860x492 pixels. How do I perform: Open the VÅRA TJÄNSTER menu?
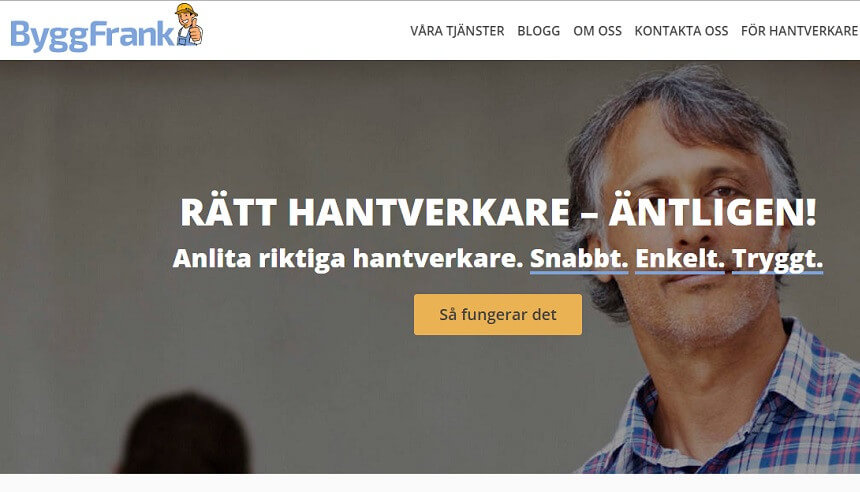[x=457, y=31]
